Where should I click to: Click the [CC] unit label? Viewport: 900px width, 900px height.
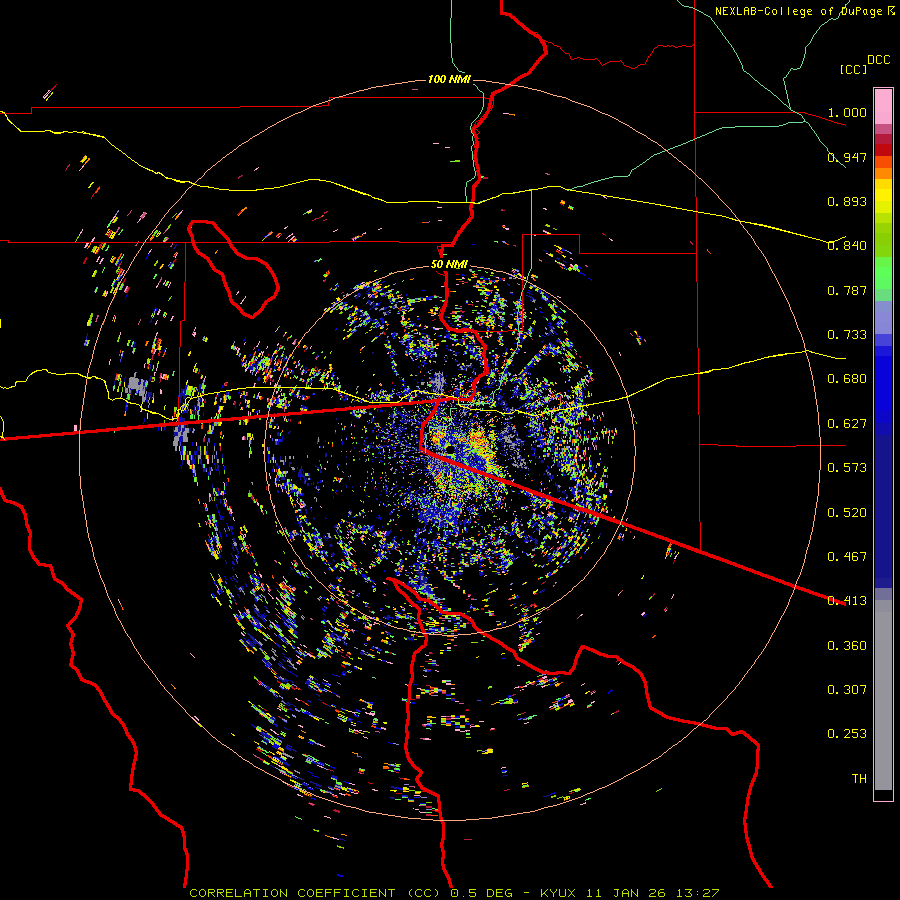coord(853,69)
